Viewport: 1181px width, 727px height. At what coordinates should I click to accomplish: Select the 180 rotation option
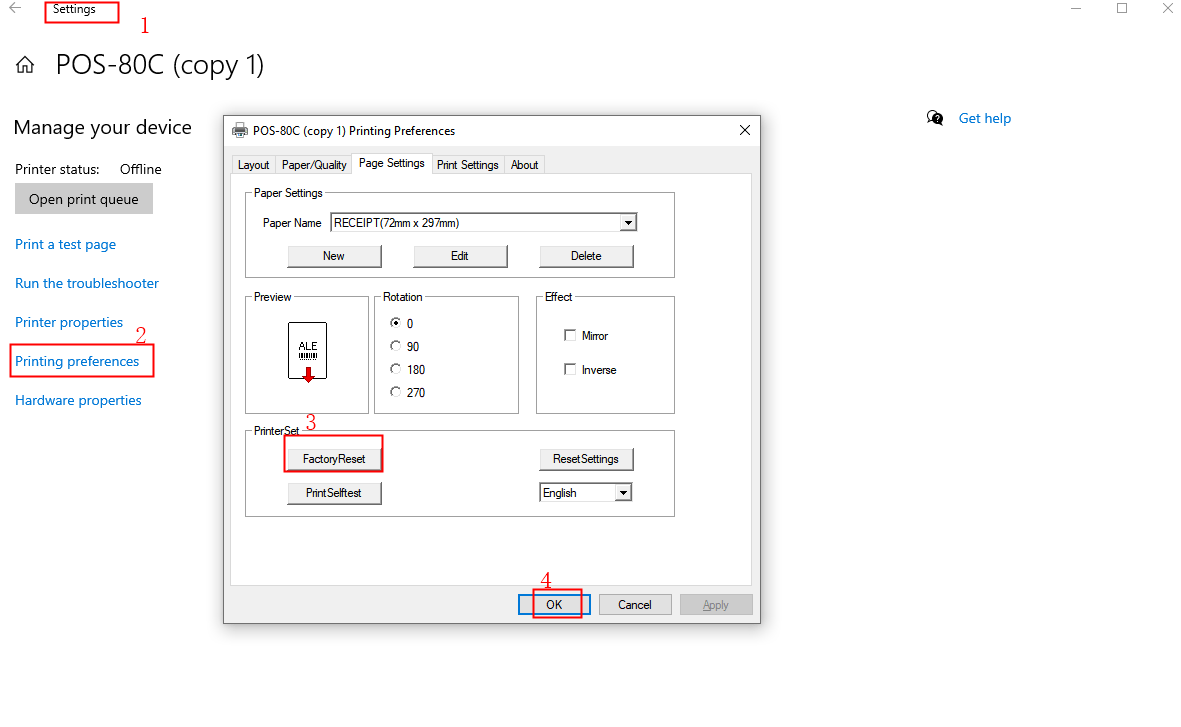tap(396, 369)
